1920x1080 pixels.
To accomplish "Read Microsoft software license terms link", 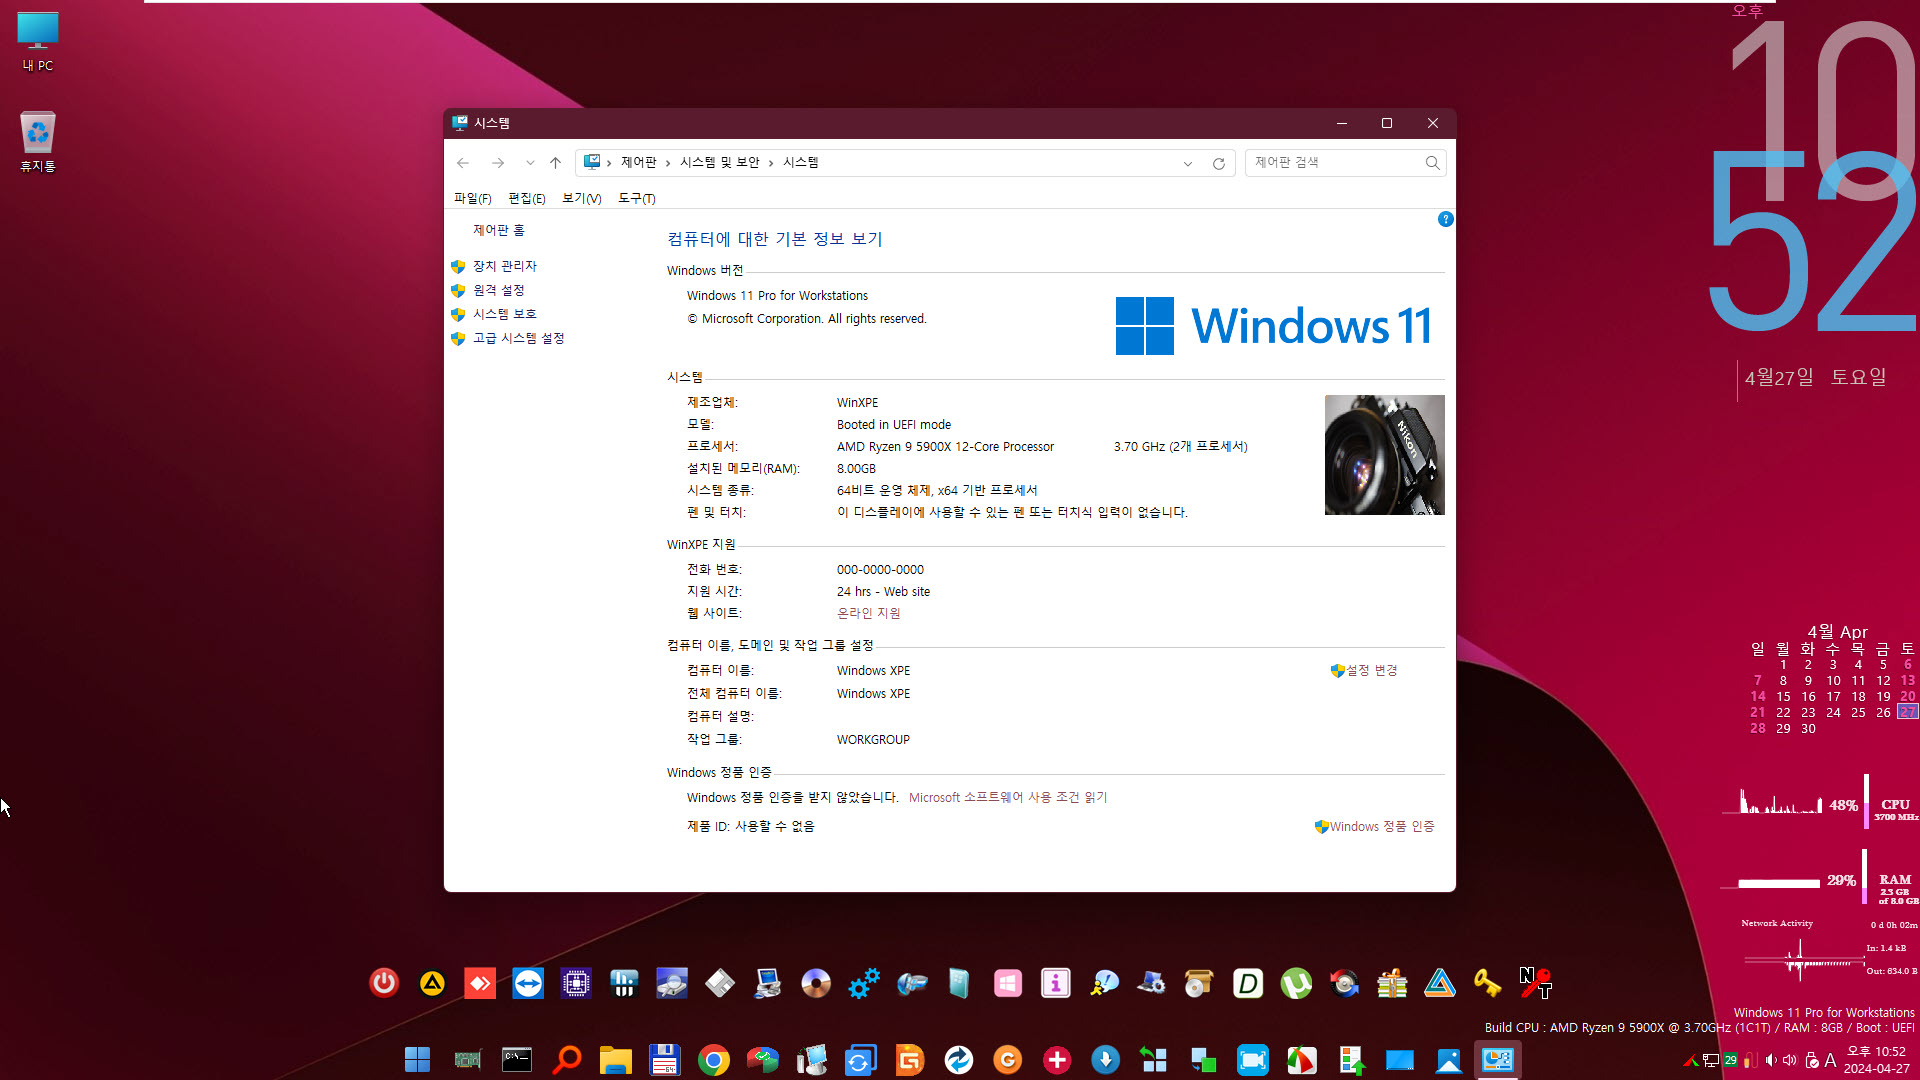I will (1008, 797).
